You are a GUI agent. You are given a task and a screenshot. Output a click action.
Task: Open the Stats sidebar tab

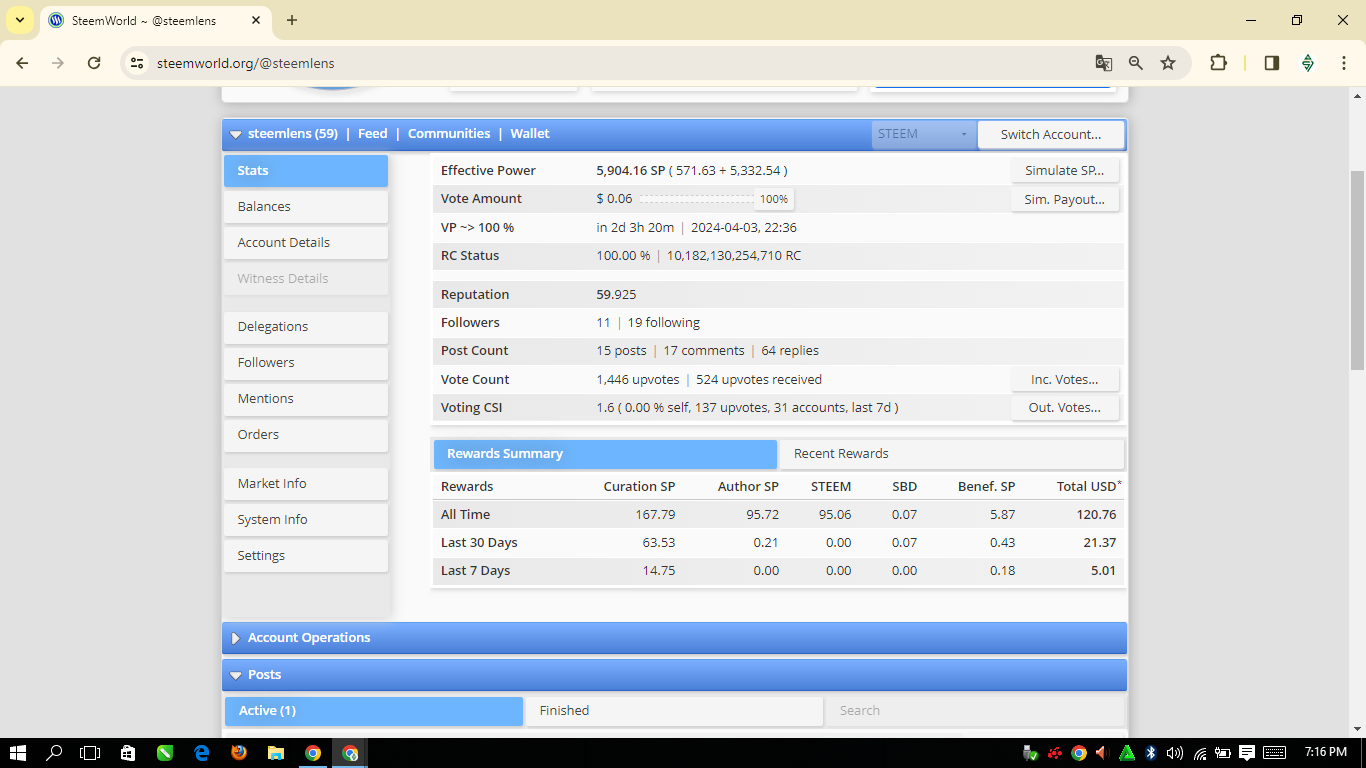(306, 171)
